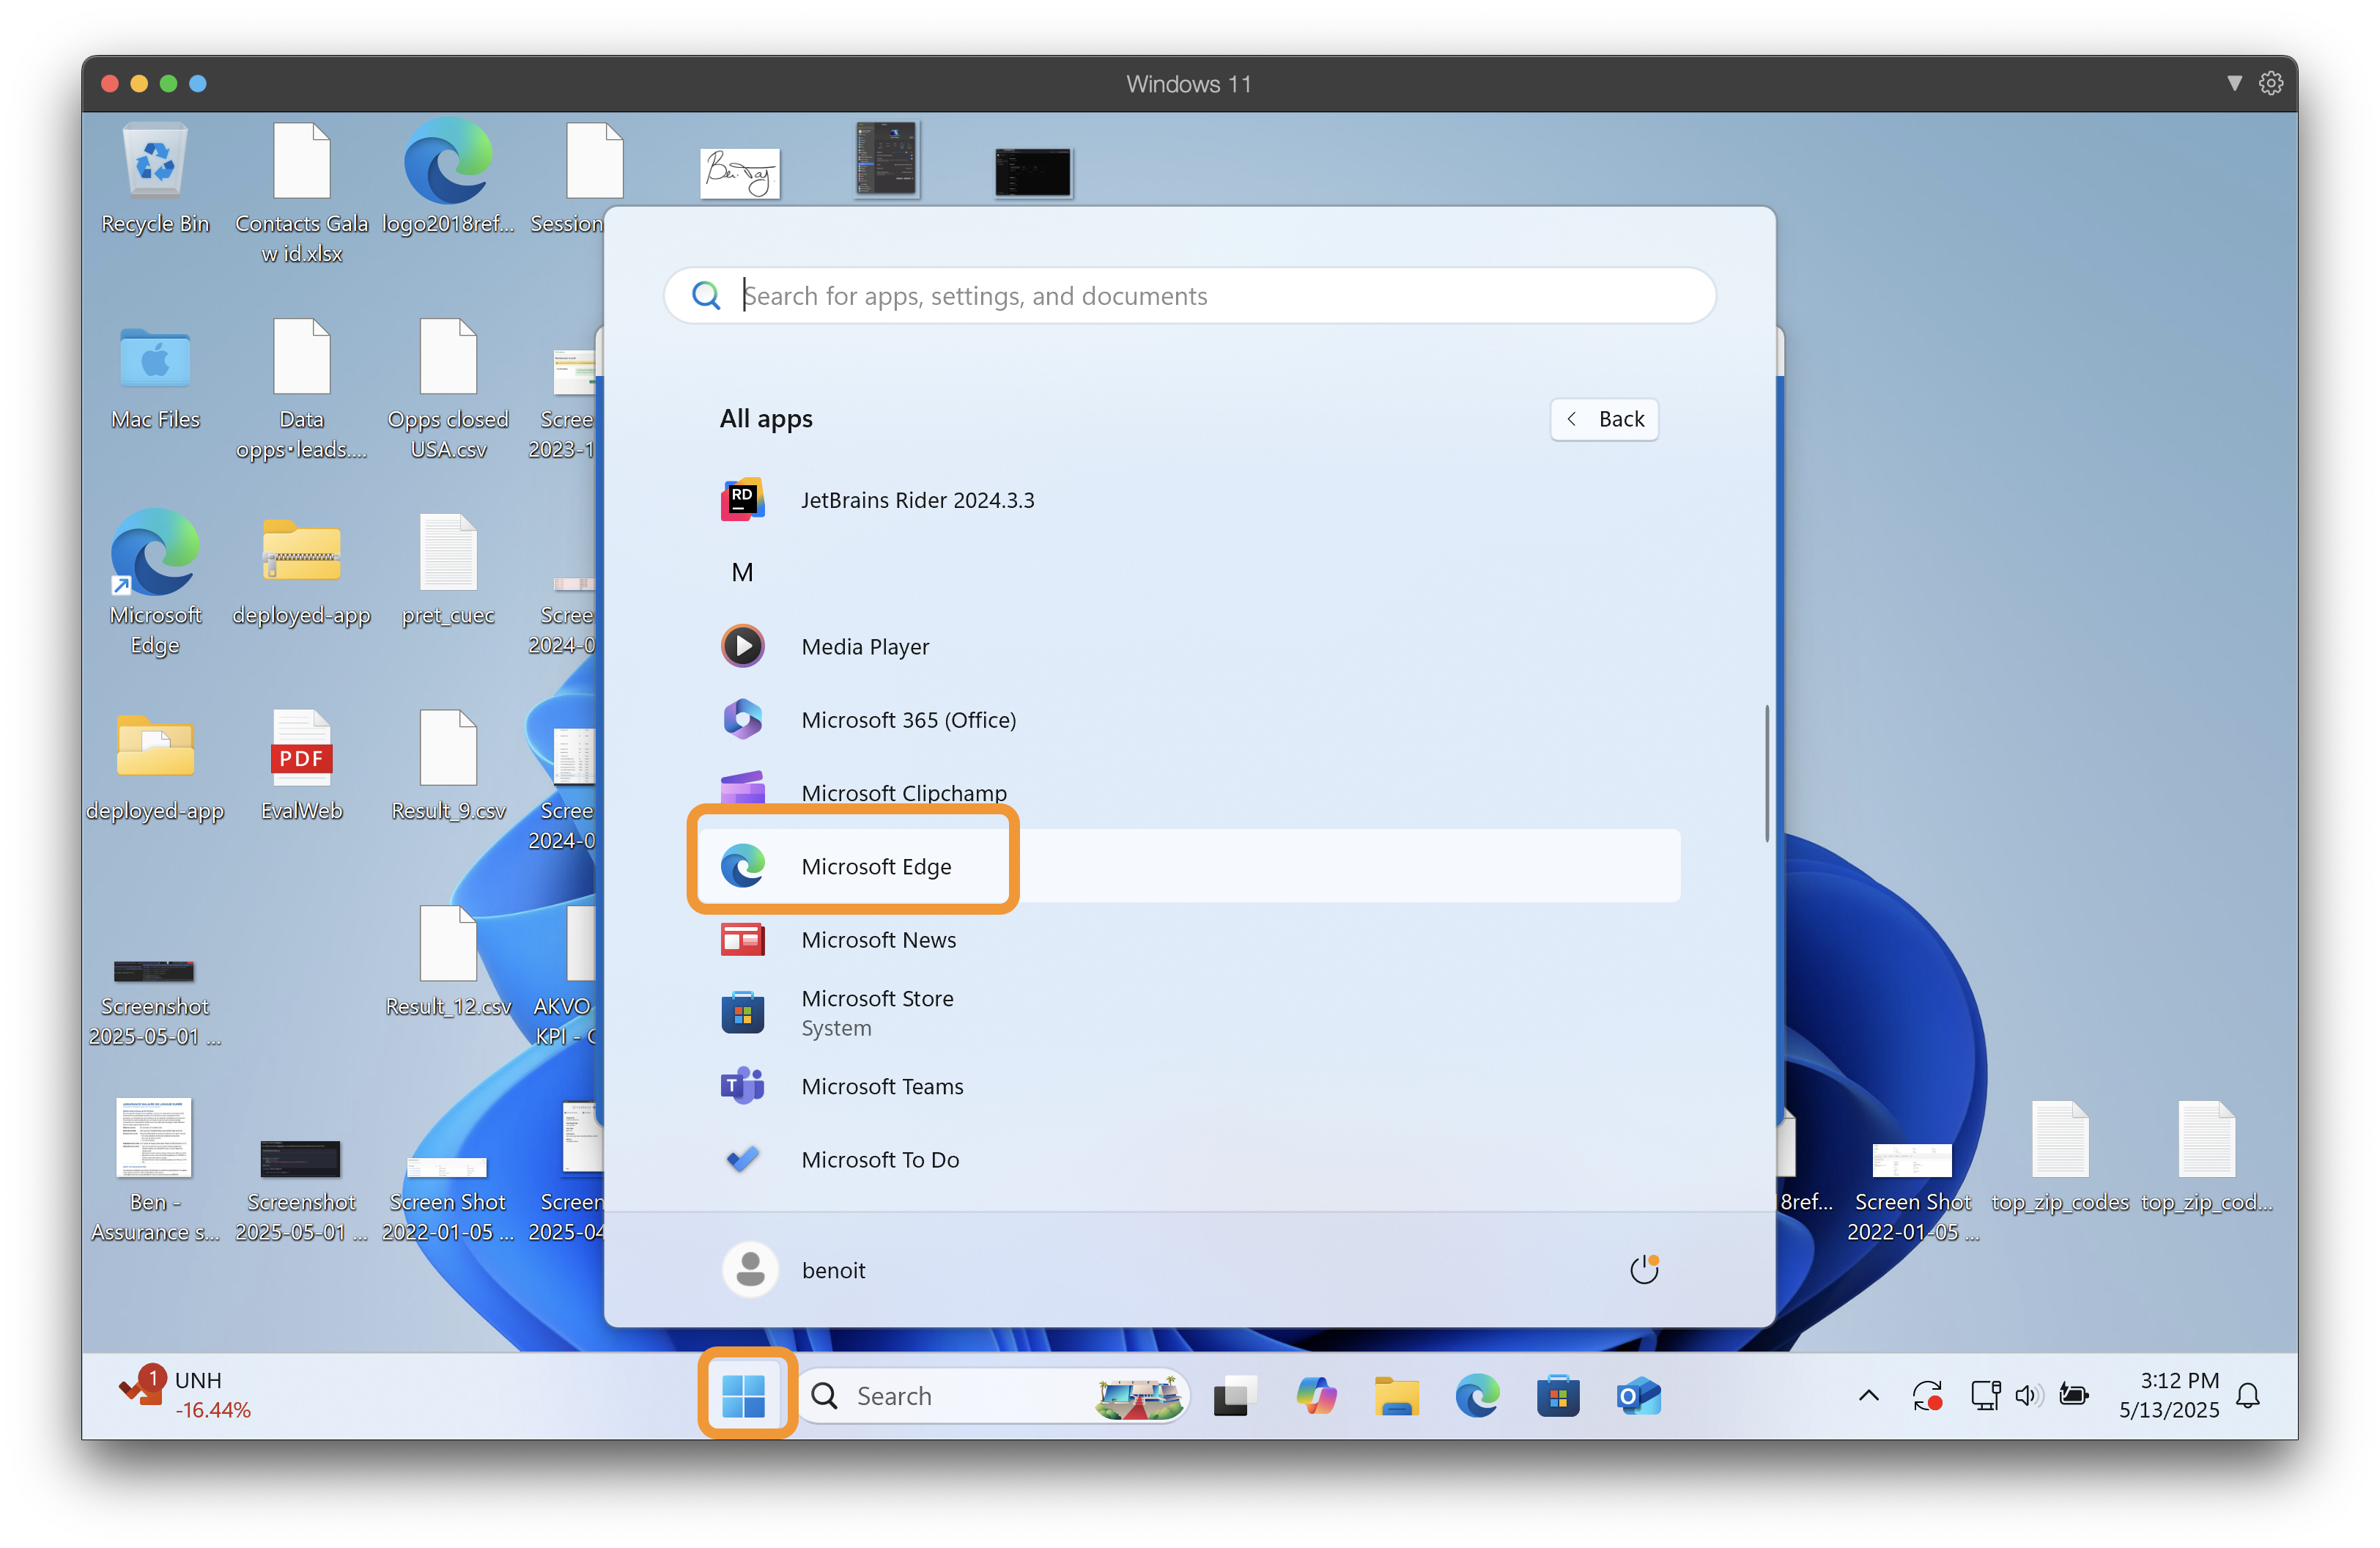Launch Microsoft Edge from the All apps list
The height and width of the screenshot is (1548, 2380).
[x=1189, y=866]
